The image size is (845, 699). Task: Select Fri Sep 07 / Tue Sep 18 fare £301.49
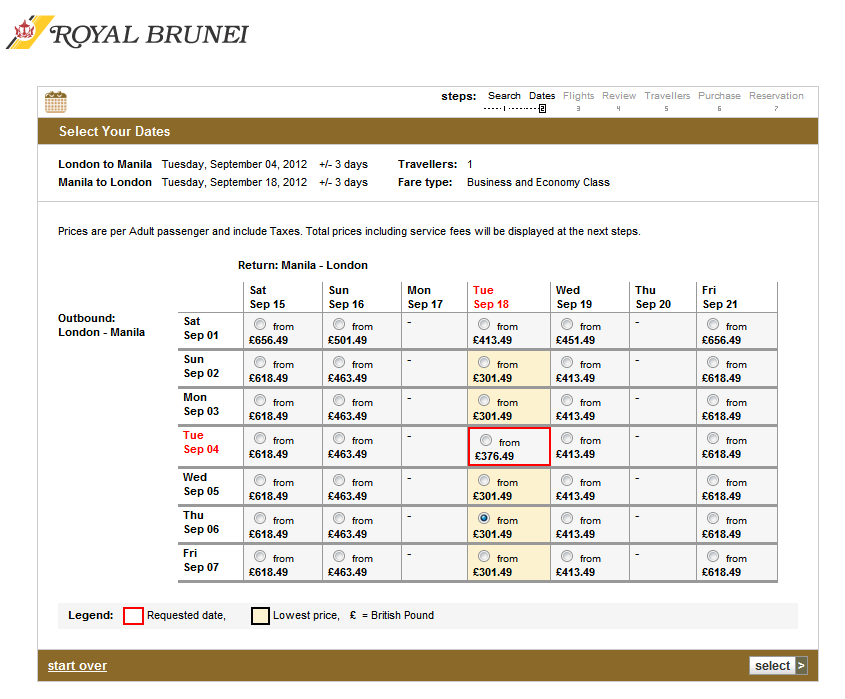[x=484, y=556]
